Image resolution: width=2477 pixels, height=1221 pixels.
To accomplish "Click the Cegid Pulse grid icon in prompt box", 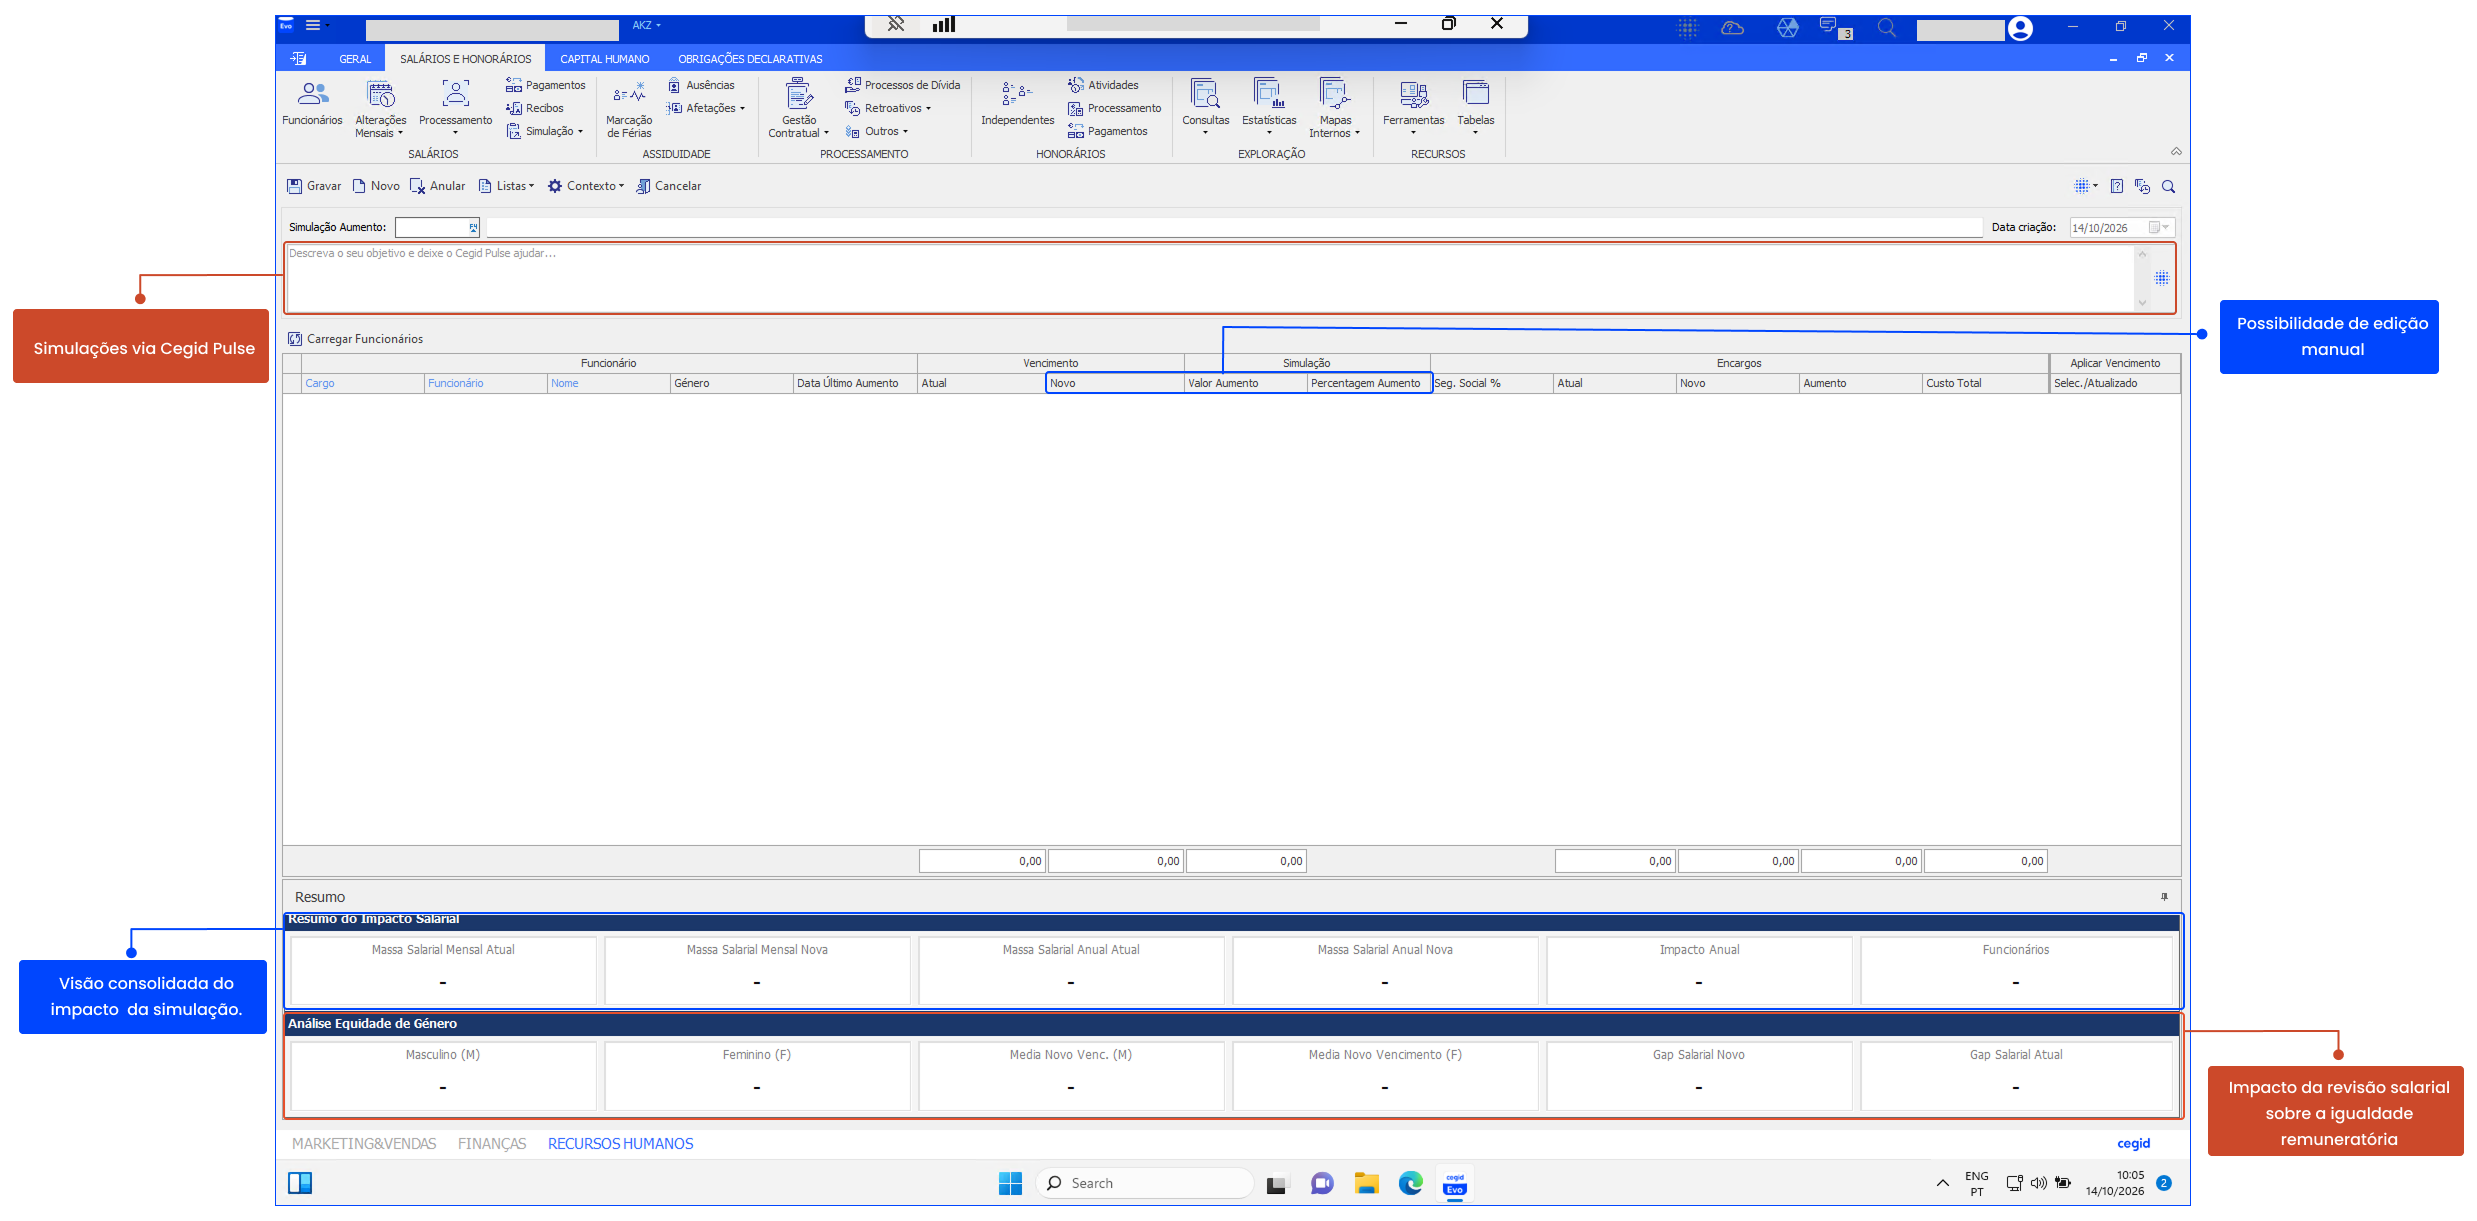I will [x=2162, y=278].
